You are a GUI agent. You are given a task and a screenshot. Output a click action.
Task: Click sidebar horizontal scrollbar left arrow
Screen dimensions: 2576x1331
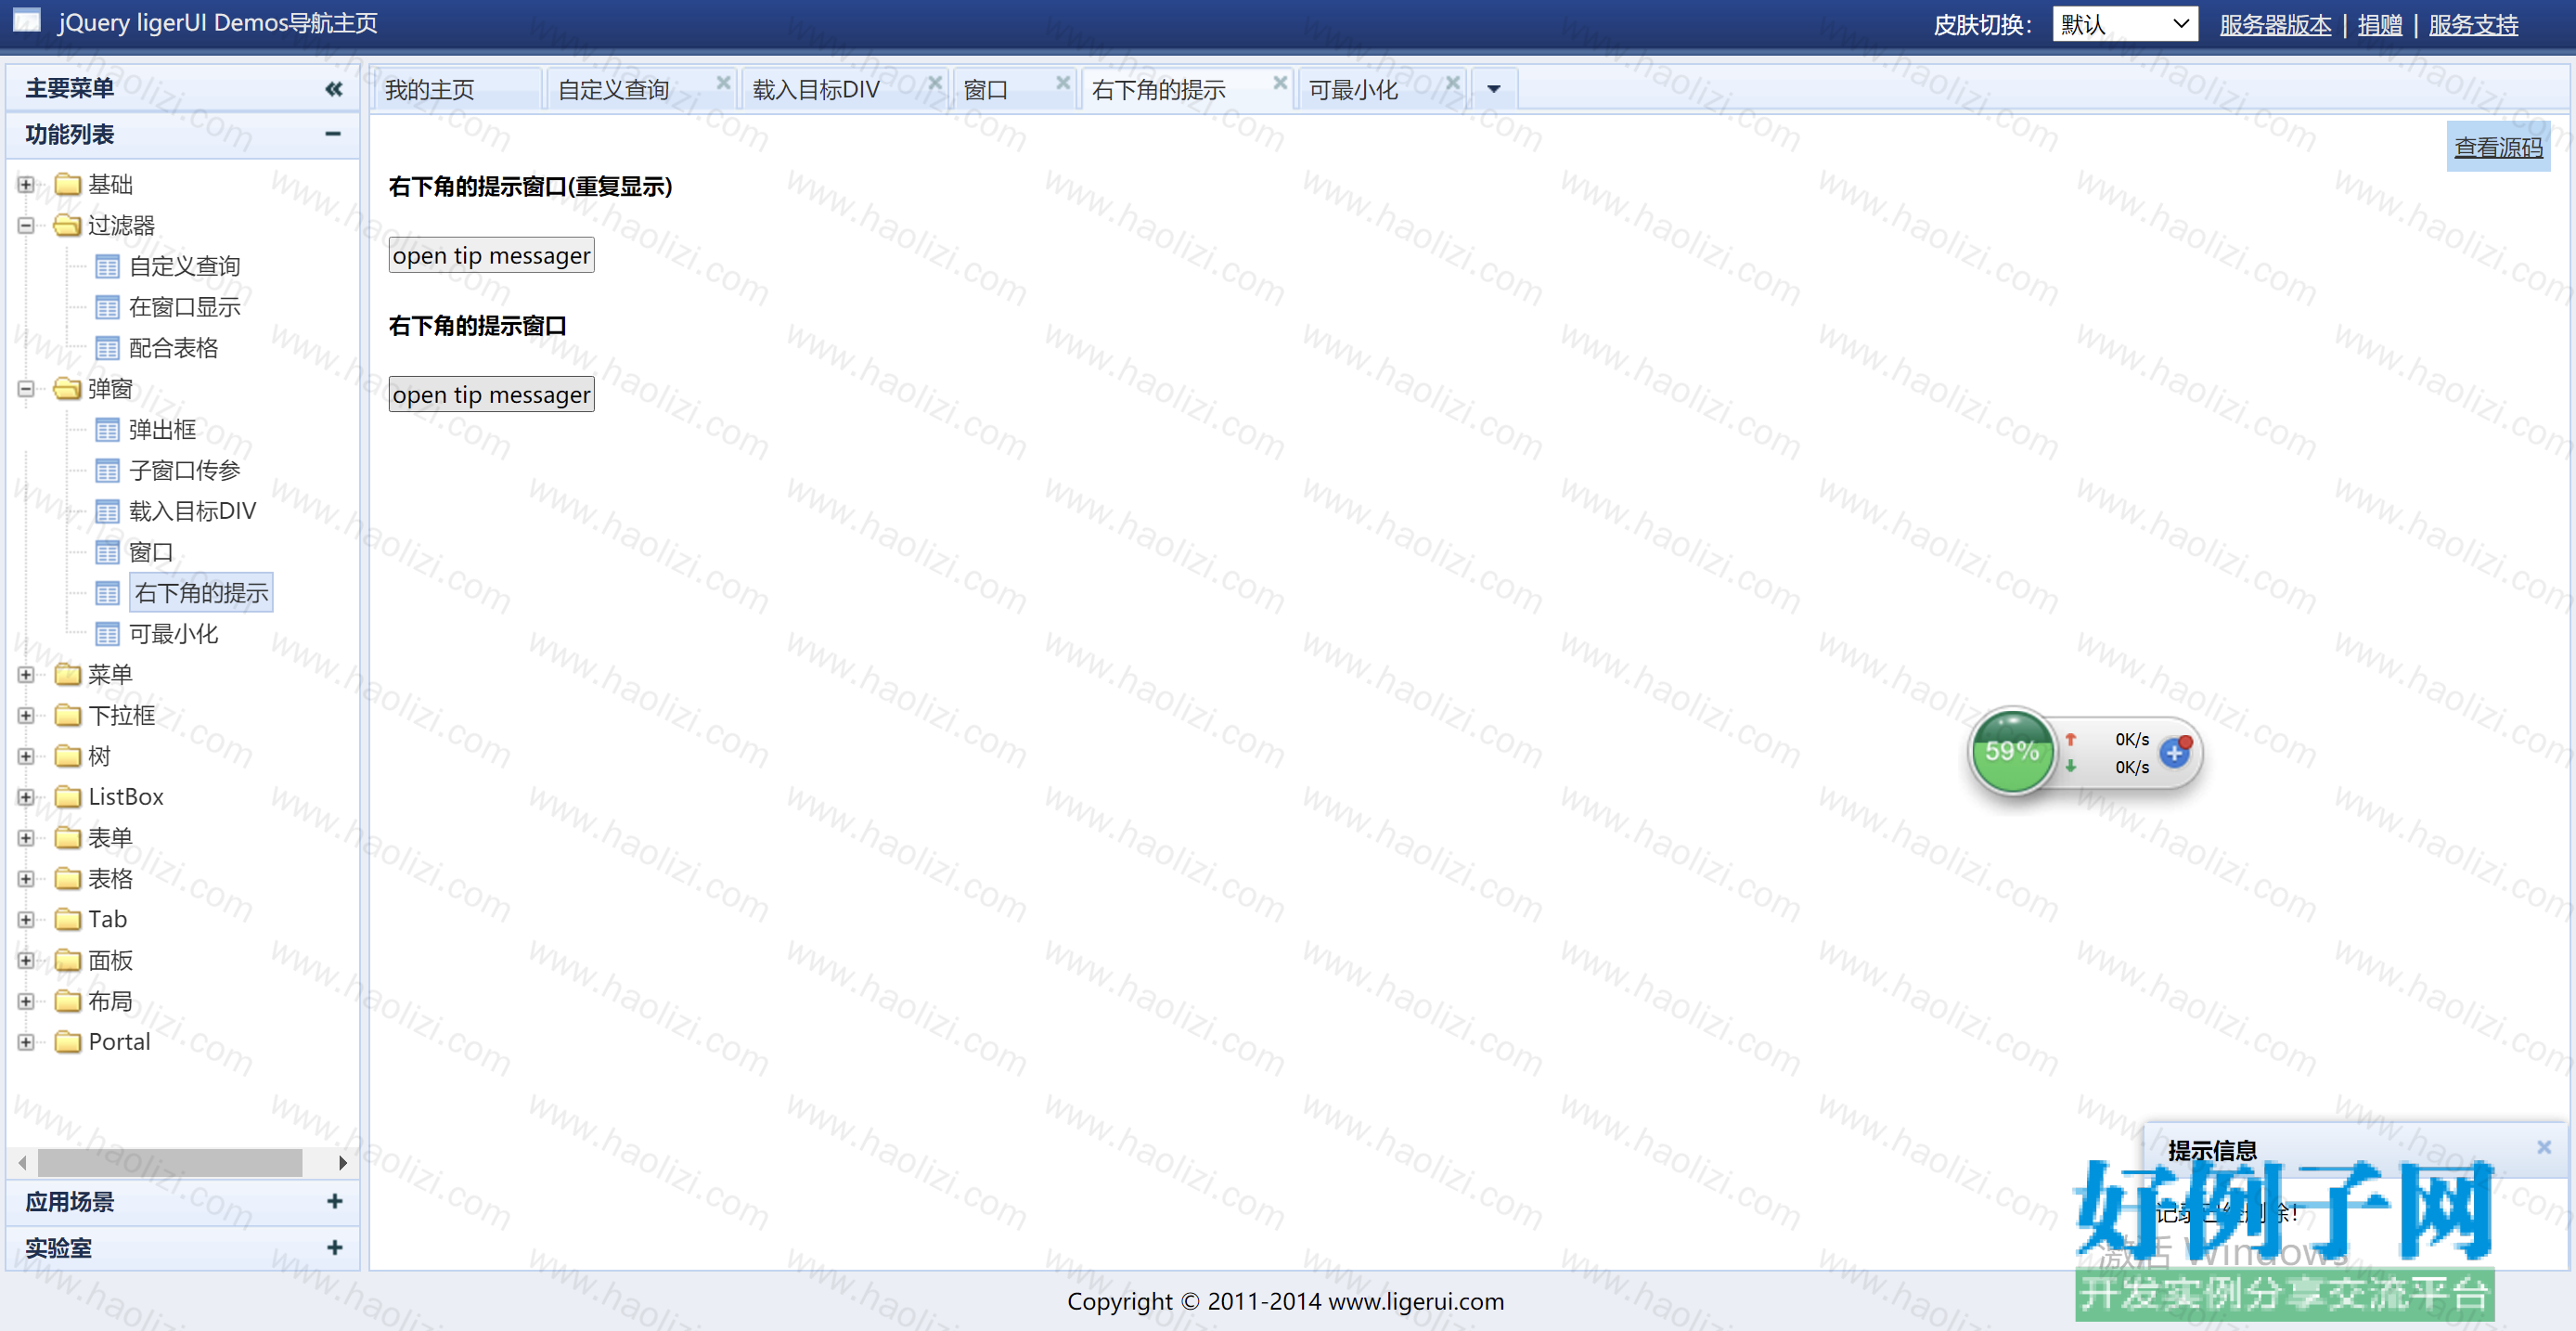(23, 1162)
